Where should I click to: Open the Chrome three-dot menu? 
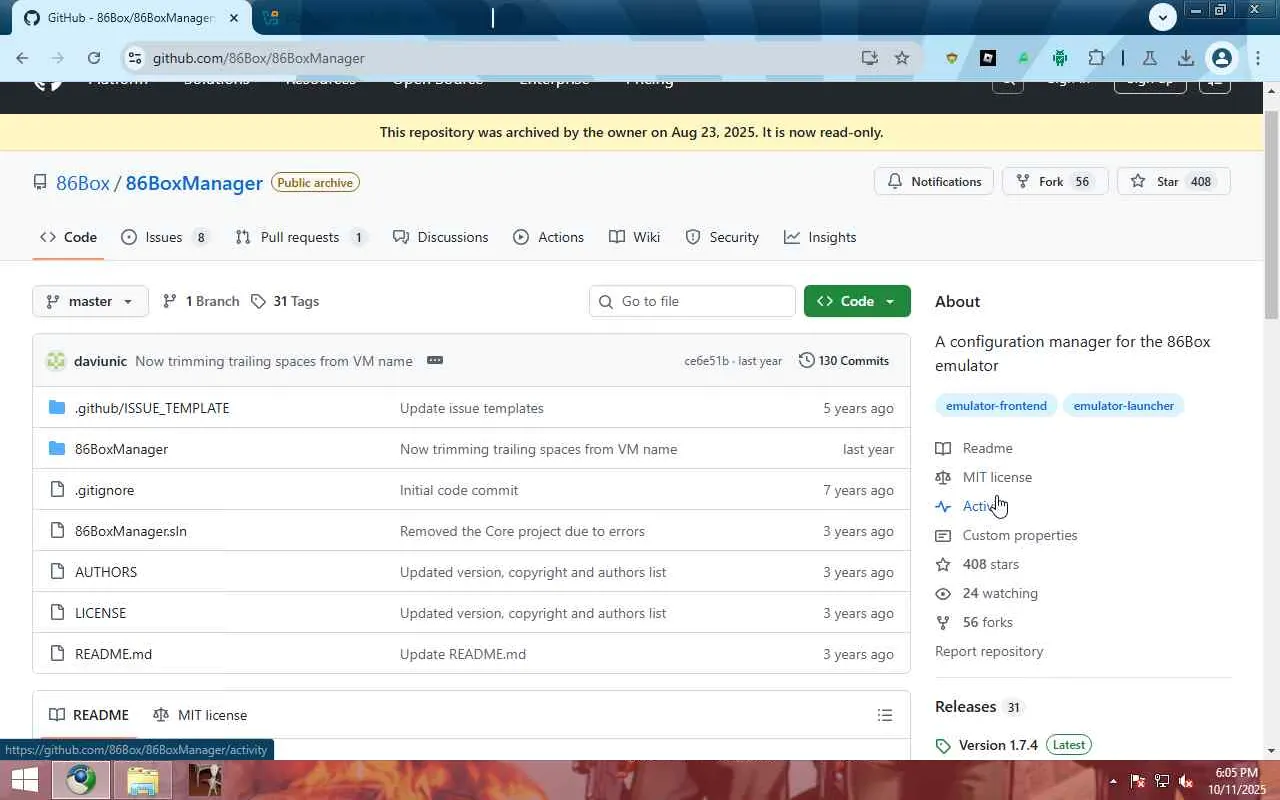pos(1258,58)
